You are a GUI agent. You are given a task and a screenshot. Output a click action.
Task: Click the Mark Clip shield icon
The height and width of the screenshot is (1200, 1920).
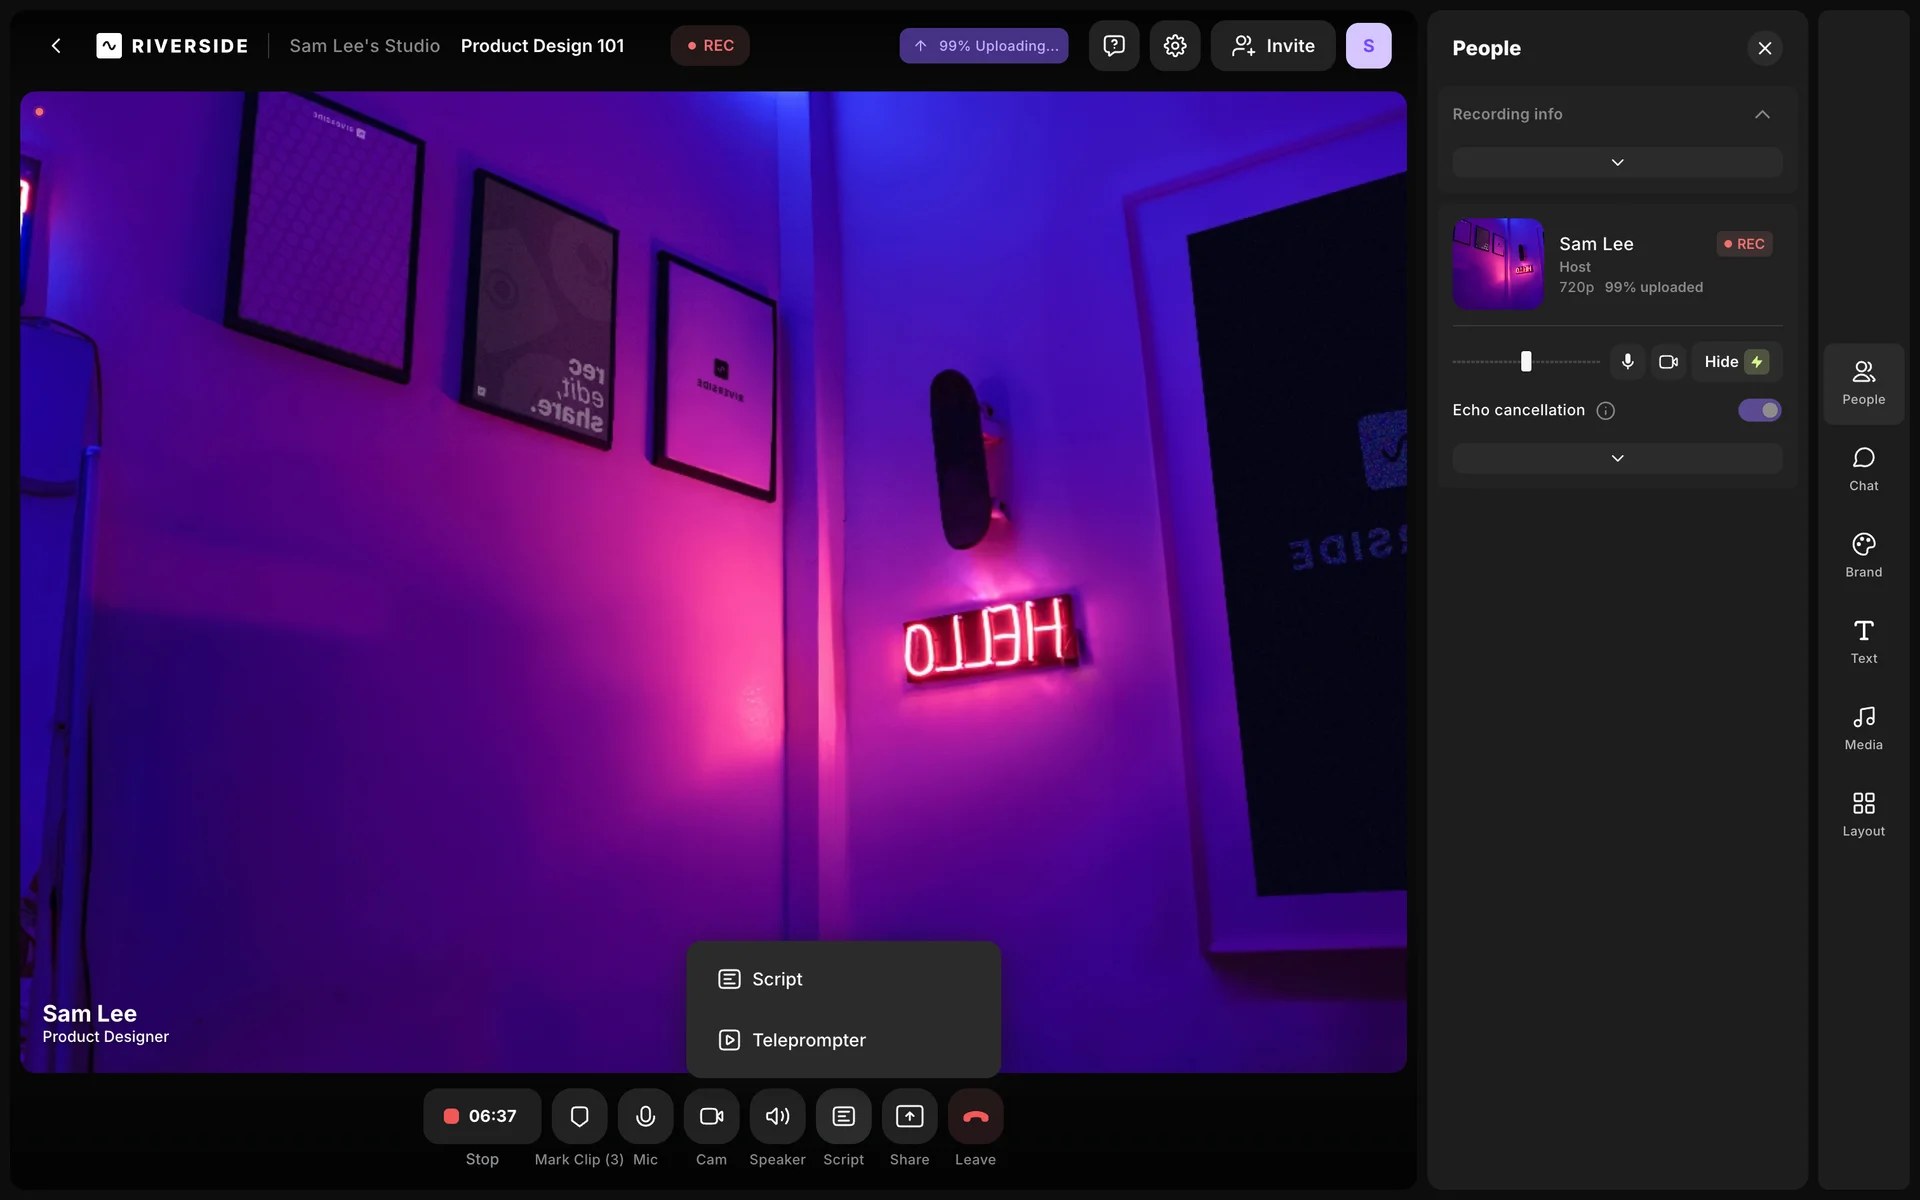579,1116
